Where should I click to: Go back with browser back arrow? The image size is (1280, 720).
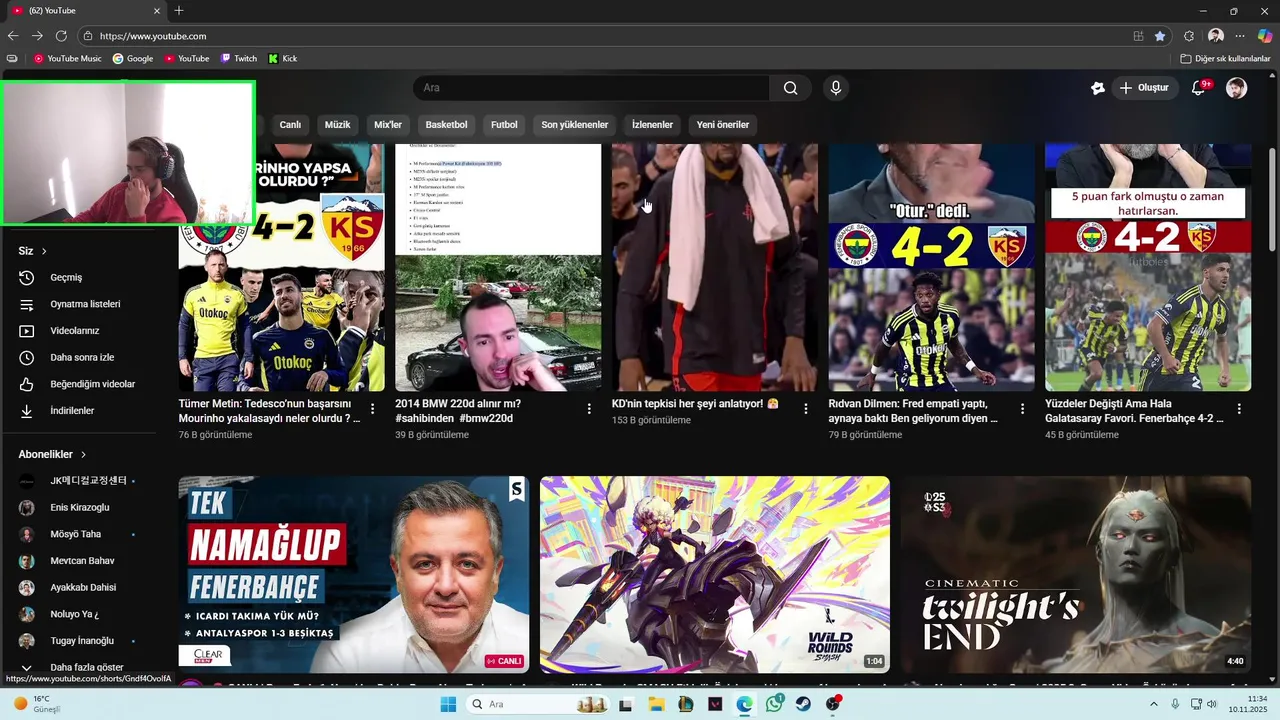click(13, 36)
